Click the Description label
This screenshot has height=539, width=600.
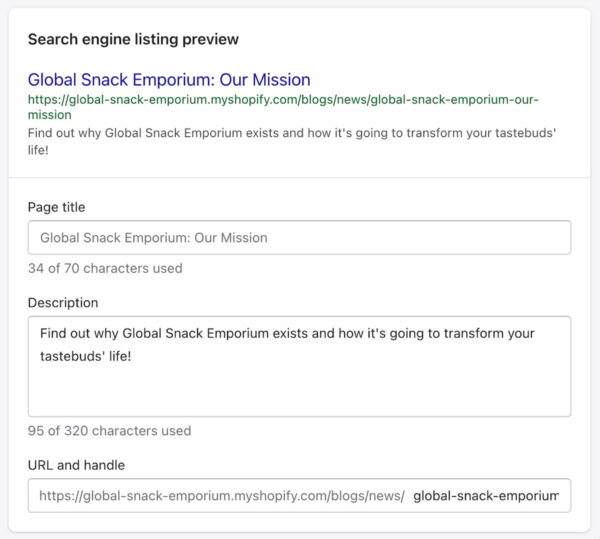pos(63,303)
